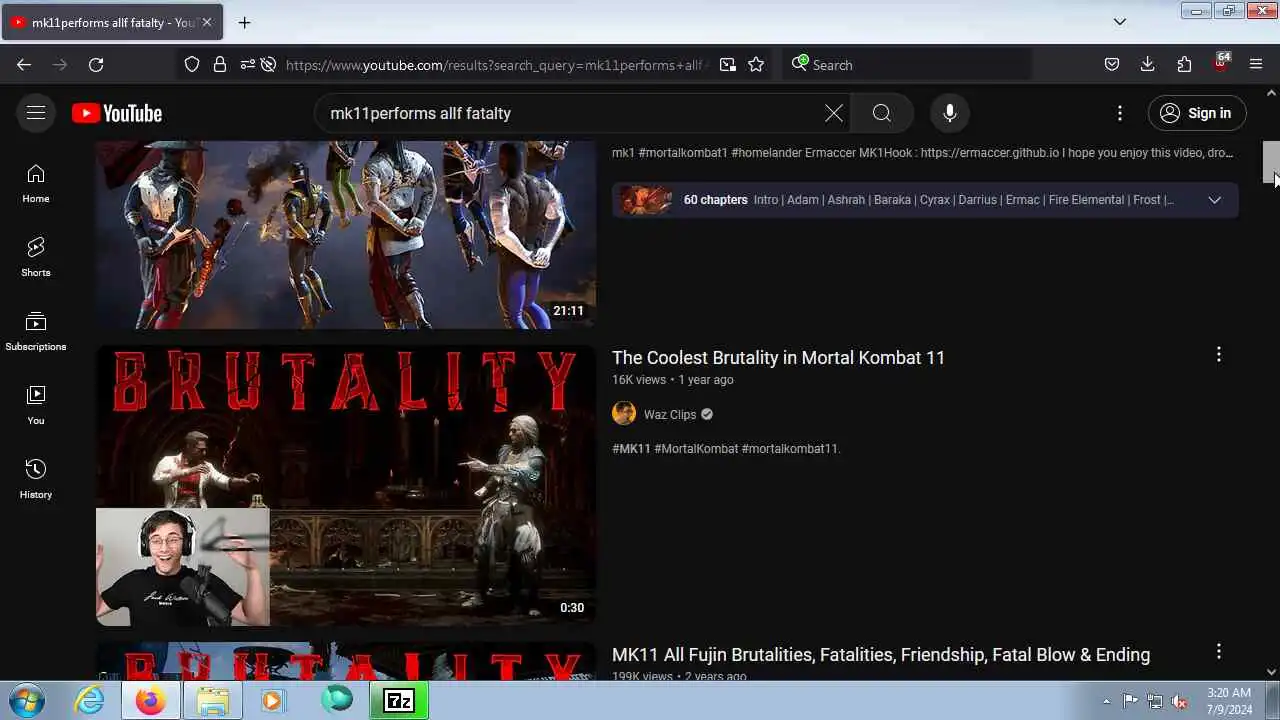Open the Brutality 0:30 video thumbnail
The image size is (1280, 720).
(346, 485)
